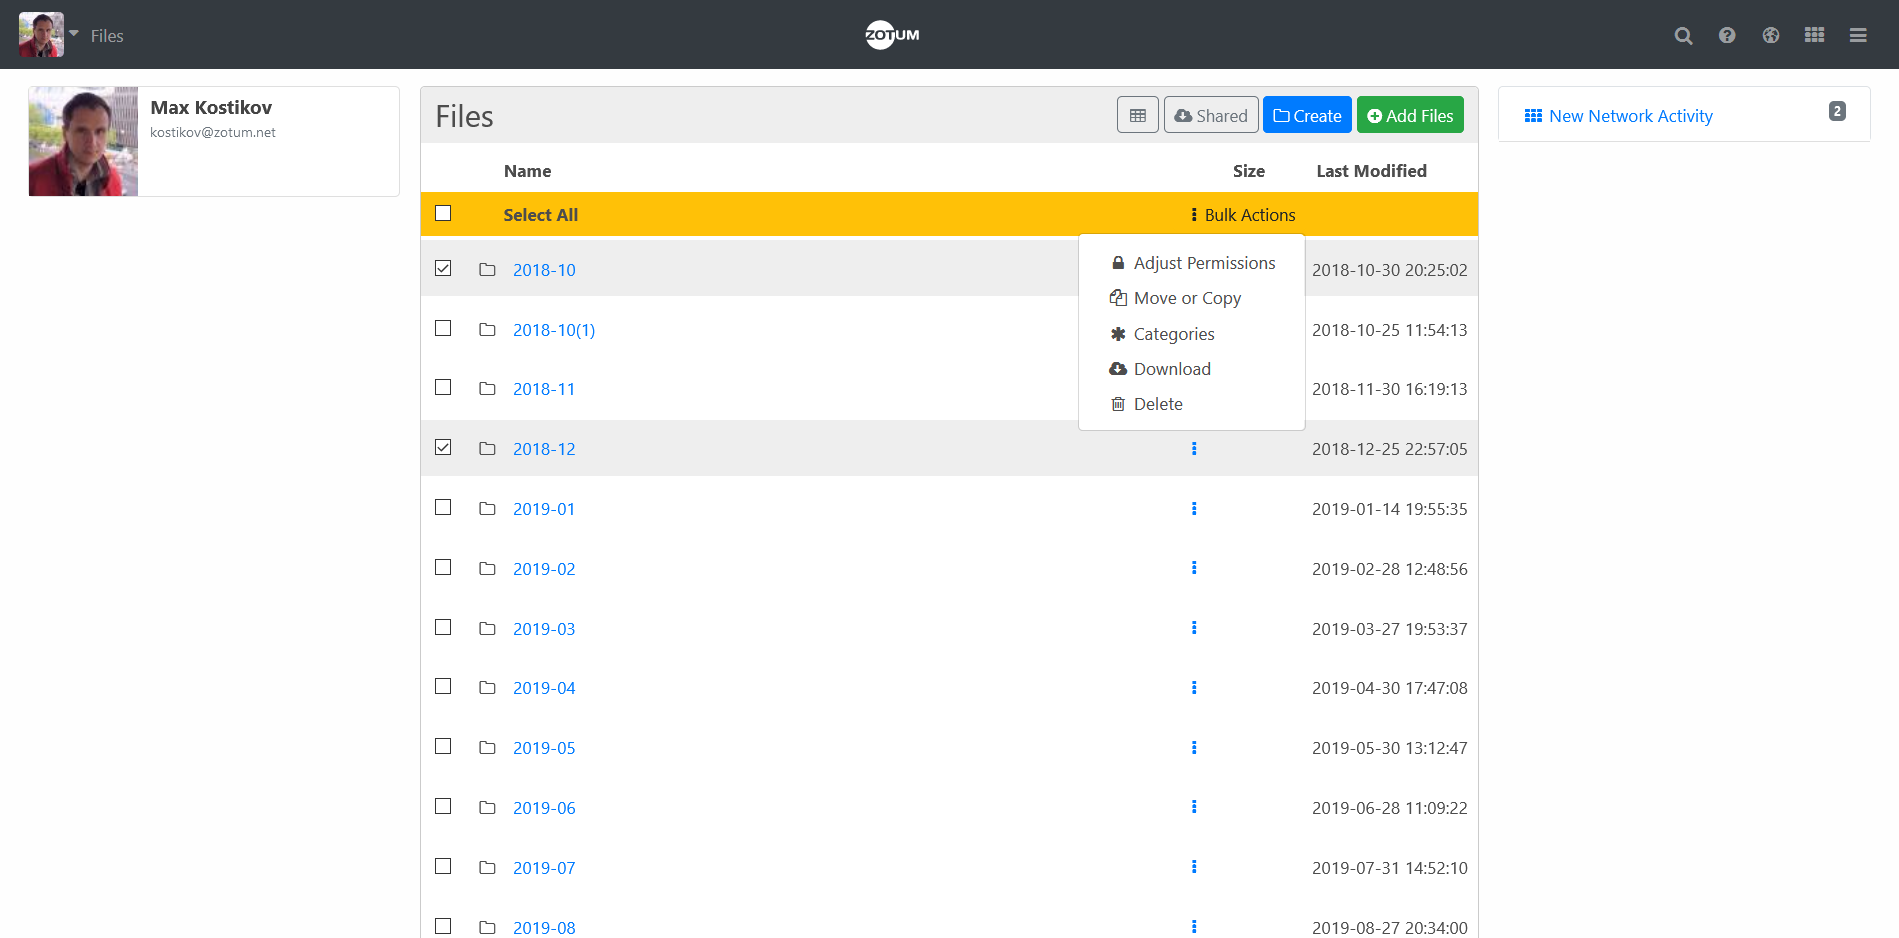Open the apps grid icon in navbar
1899x938 pixels.
click(1814, 36)
